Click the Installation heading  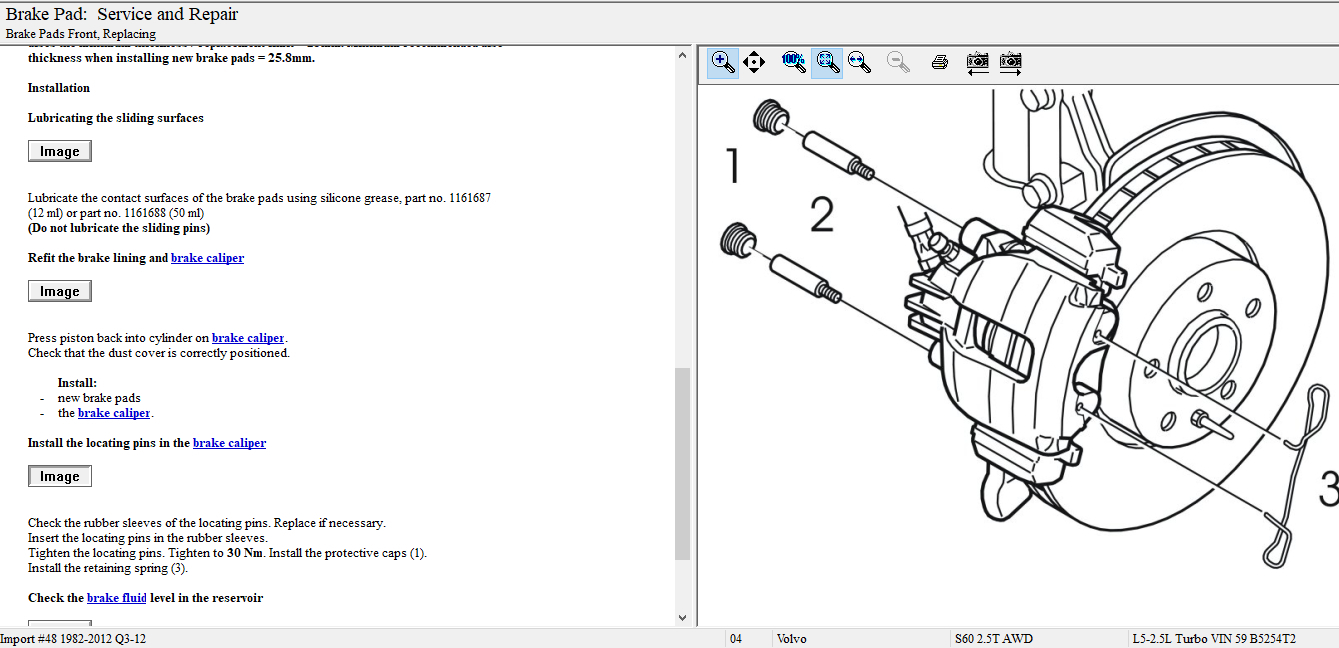[59, 88]
